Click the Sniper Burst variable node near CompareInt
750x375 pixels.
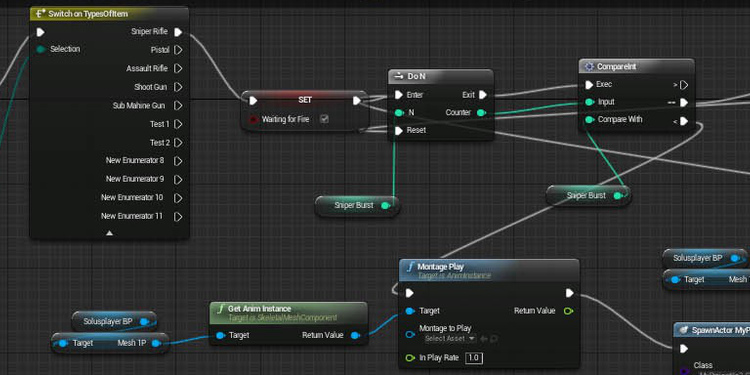coord(588,196)
